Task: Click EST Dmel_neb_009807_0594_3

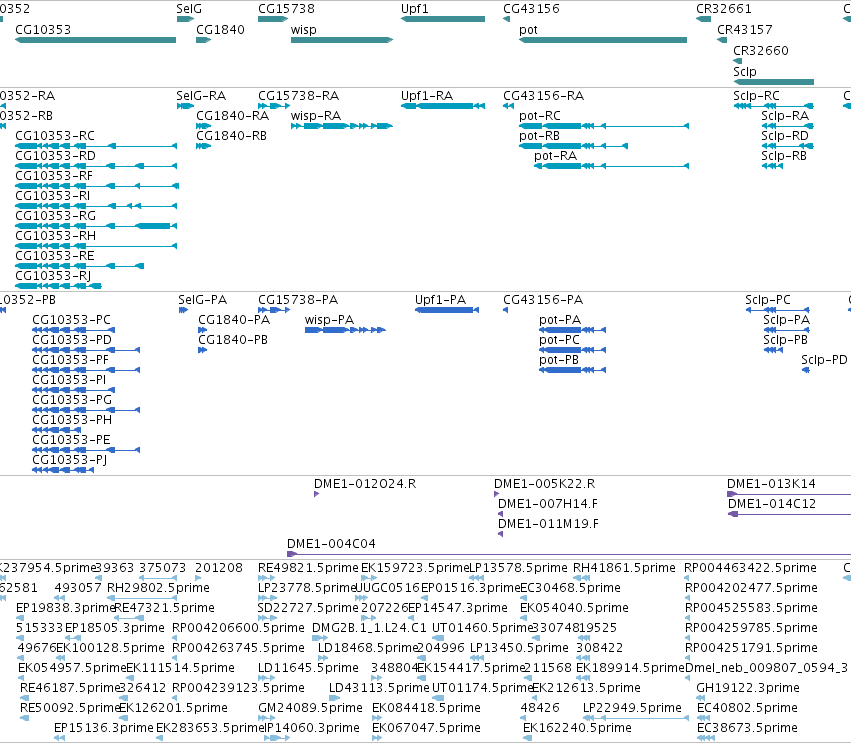Action: click(x=688, y=678)
